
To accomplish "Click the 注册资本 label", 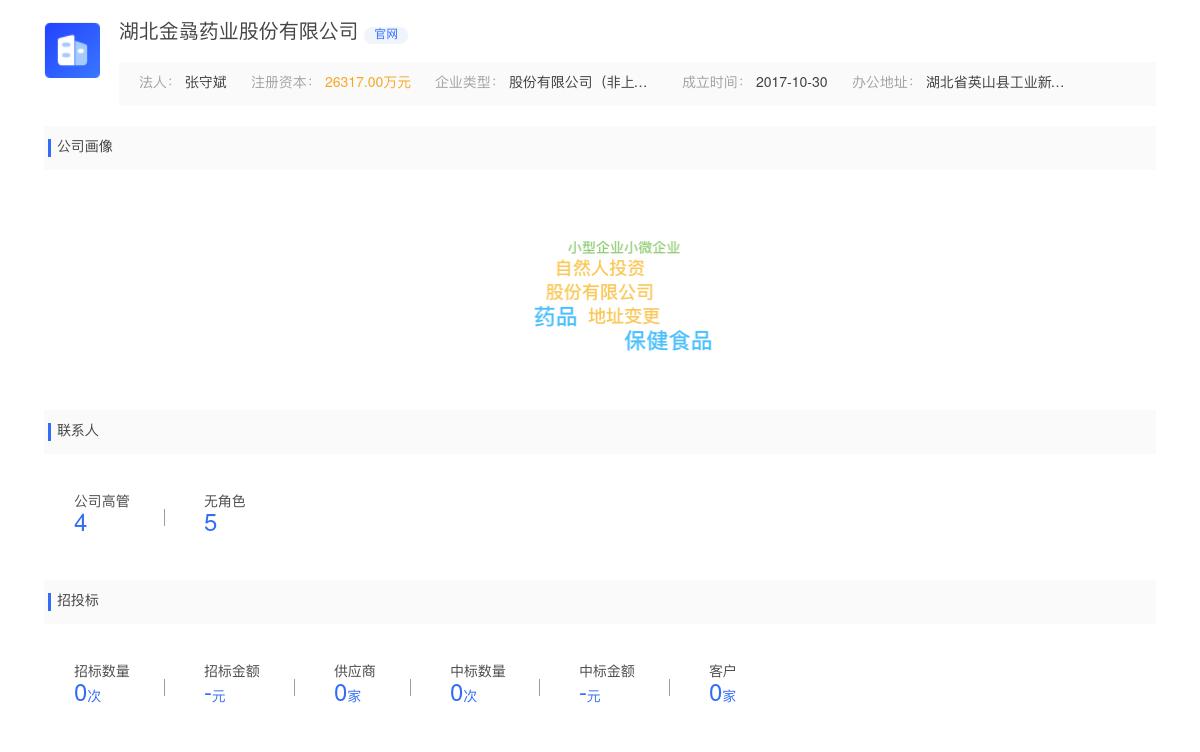I will pyautogui.click(x=282, y=83).
